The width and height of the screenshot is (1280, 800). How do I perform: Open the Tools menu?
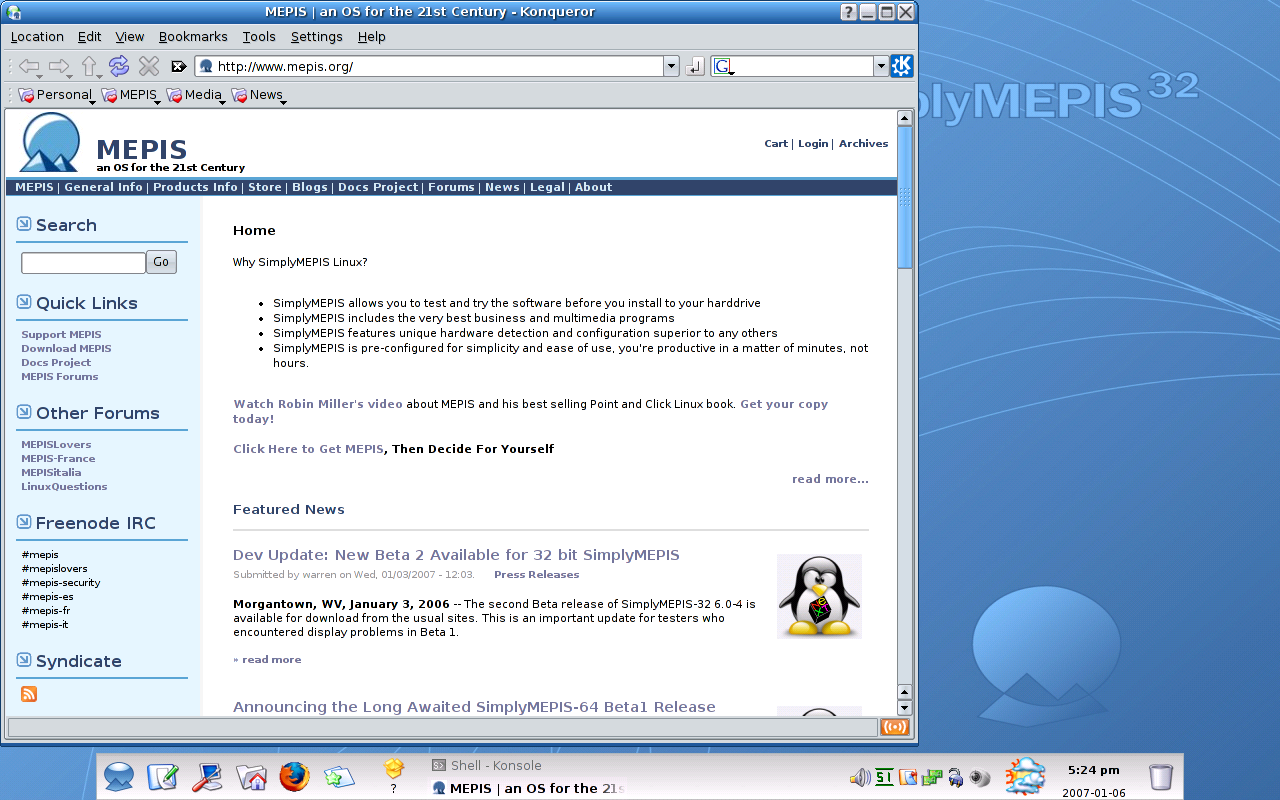click(x=259, y=37)
